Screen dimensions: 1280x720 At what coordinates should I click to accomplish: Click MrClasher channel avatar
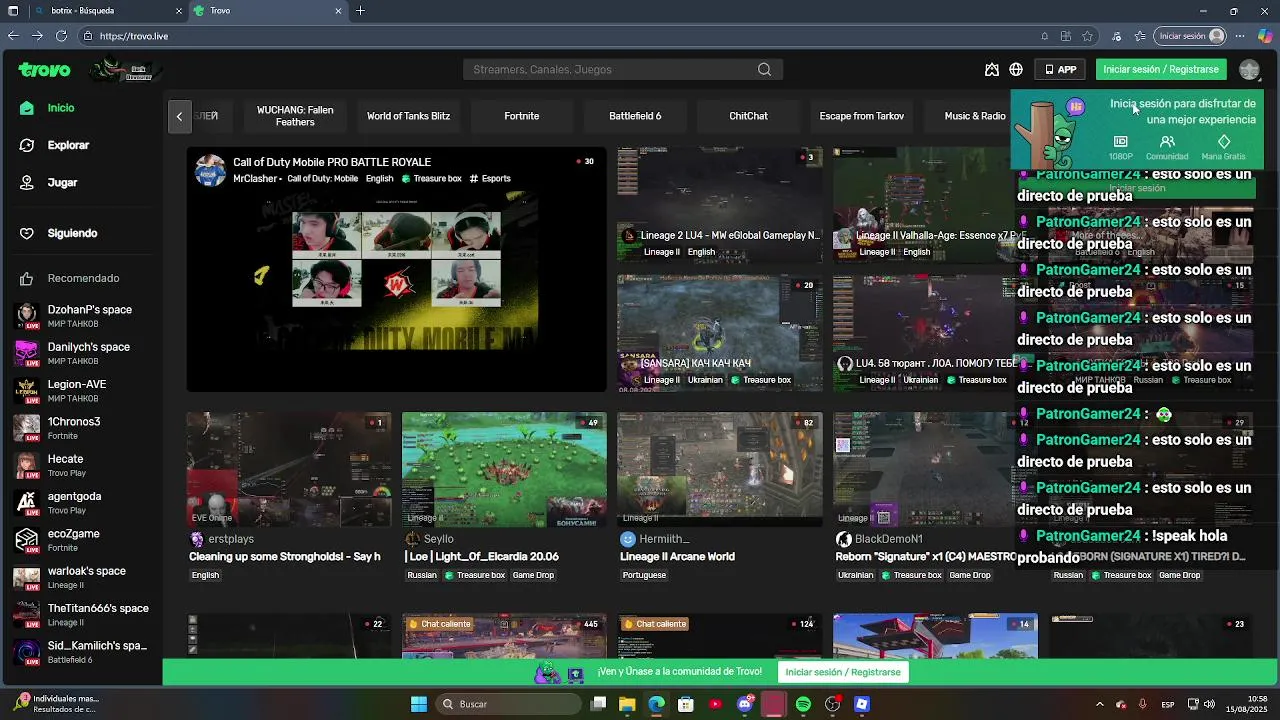click(210, 170)
